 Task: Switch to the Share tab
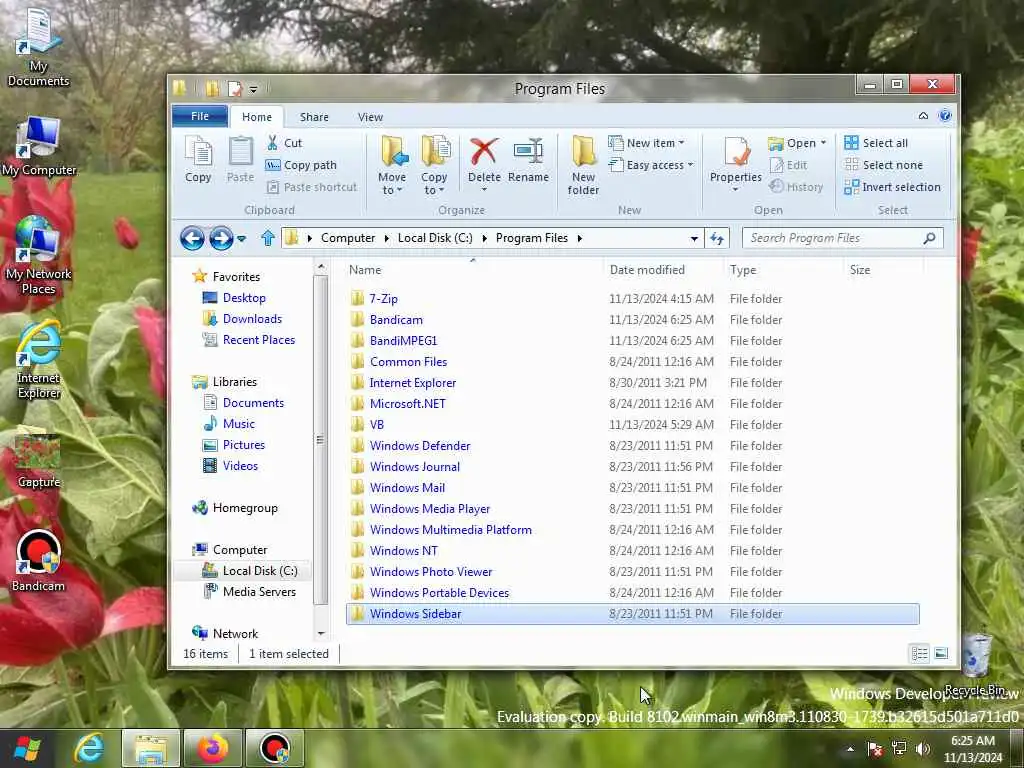(x=314, y=117)
